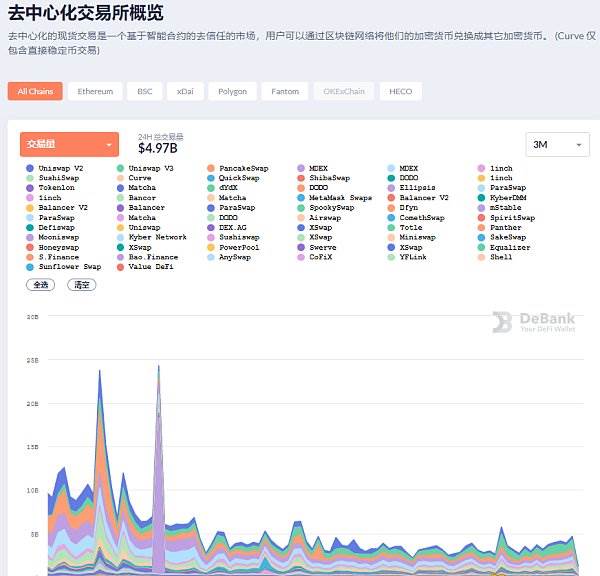The image size is (600, 576).
Task: Toggle the Equalizer legend entry
Action: (504, 248)
